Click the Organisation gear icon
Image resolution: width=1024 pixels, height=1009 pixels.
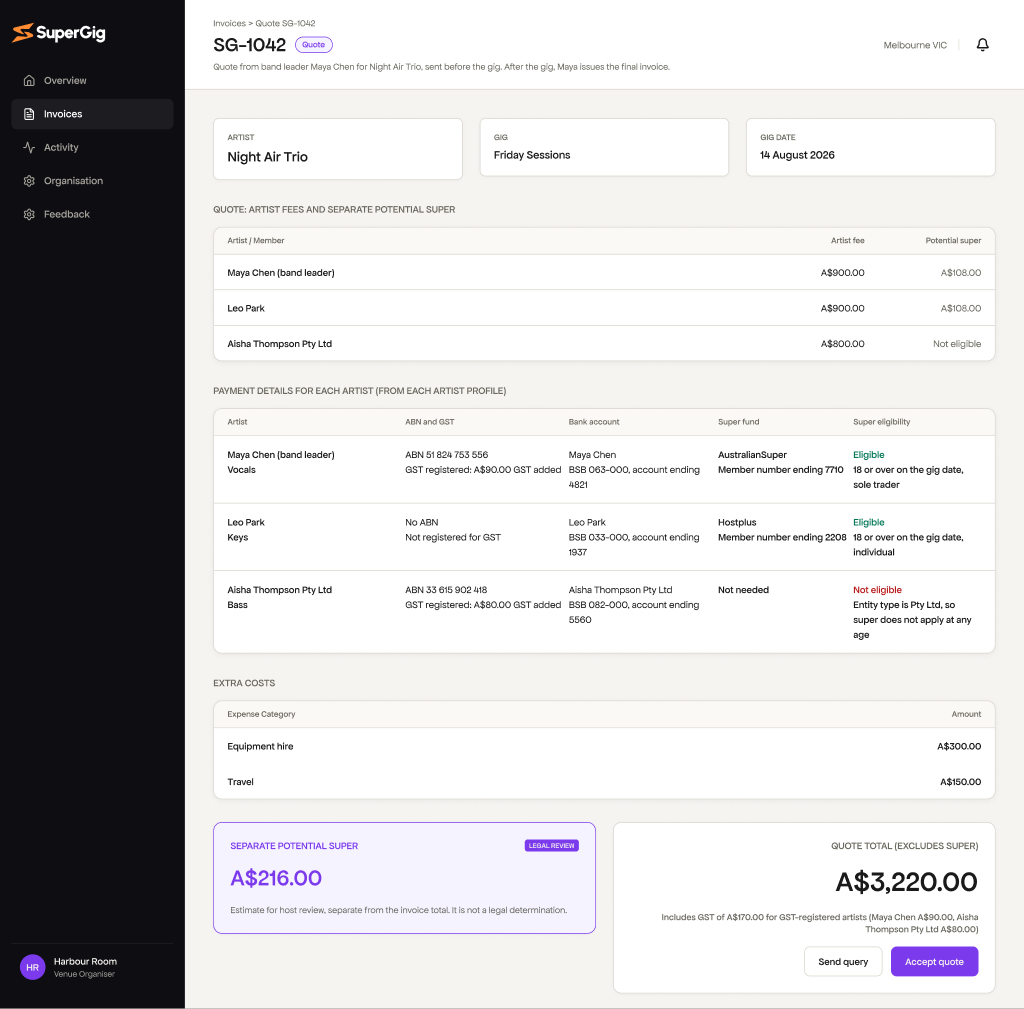pos(29,181)
